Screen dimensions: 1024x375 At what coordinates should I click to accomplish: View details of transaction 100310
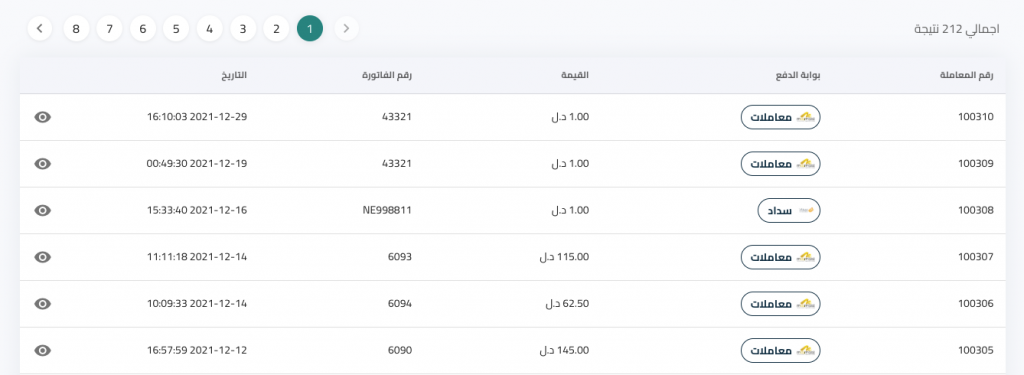point(42,117)
